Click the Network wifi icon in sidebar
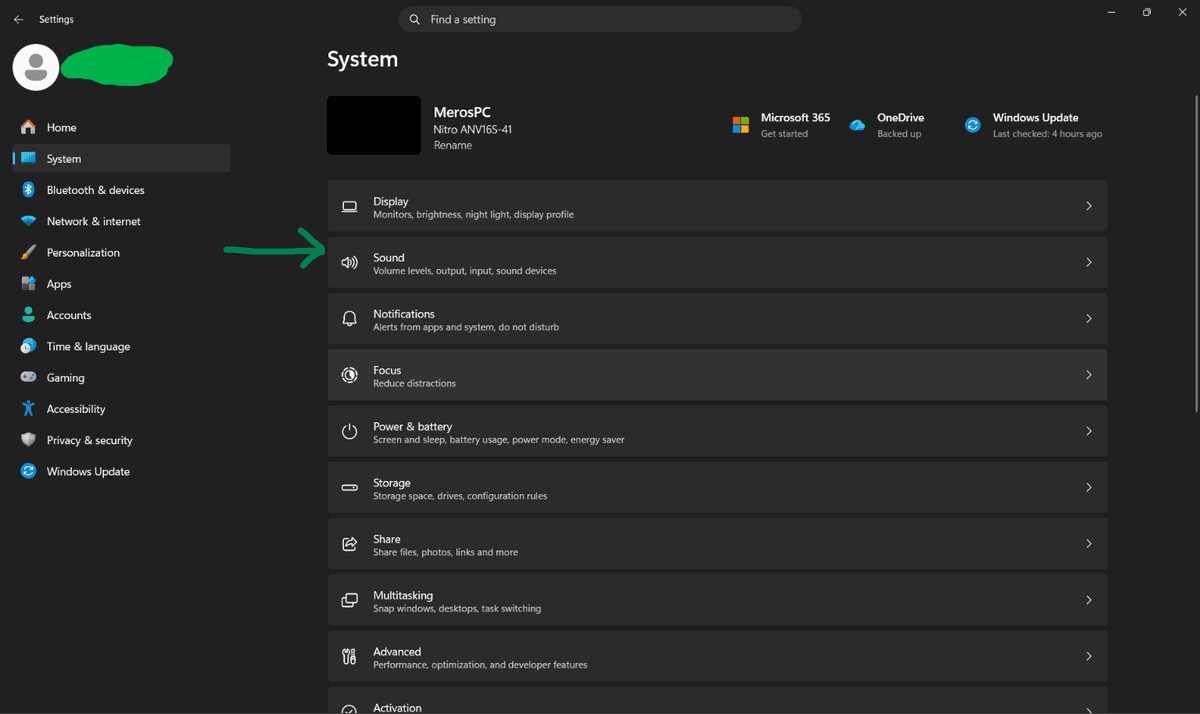This screenshot has height=714, width=1200. pyautogui.click(x=28, y=221)
